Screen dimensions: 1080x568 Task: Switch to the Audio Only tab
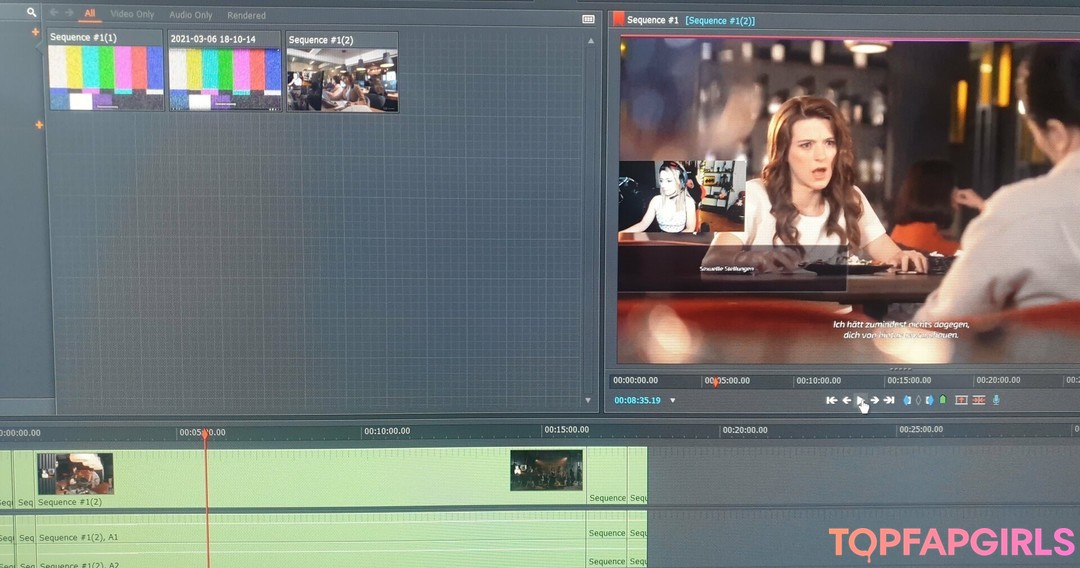click(191, 15)
